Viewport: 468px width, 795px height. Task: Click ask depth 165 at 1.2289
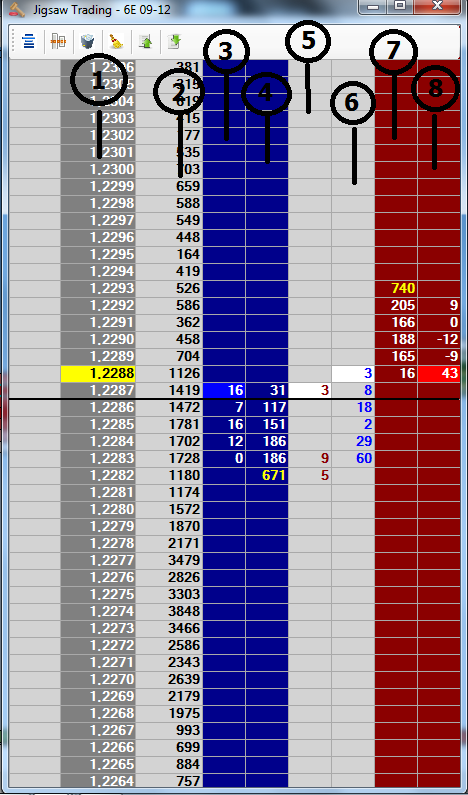[x=396, y=356]
